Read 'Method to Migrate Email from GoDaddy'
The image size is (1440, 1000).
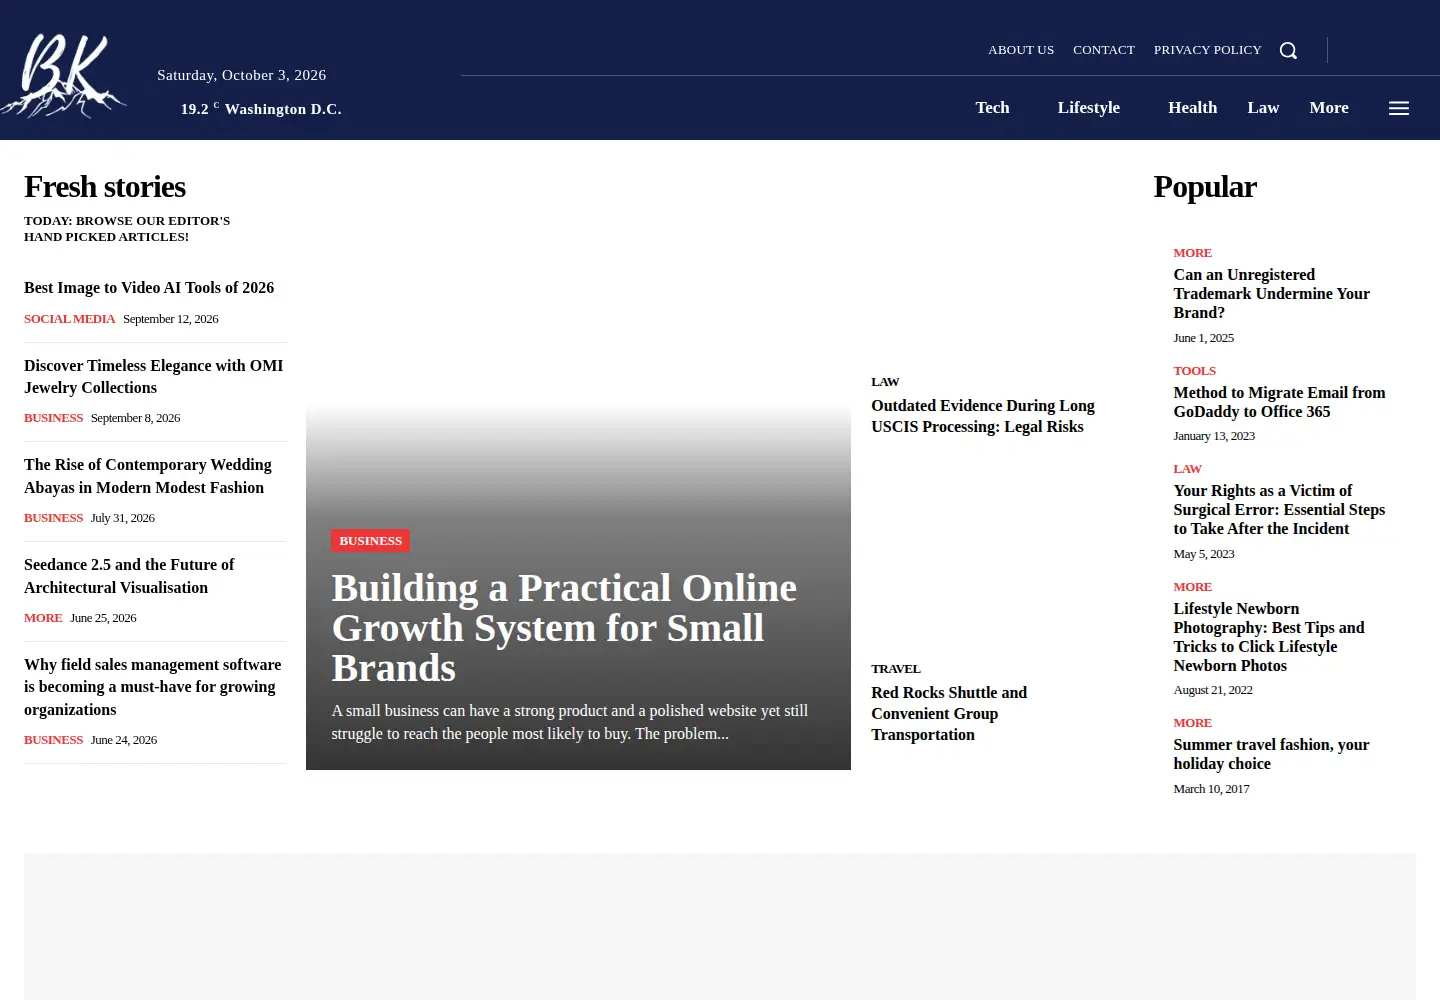pyautogui.click(x=1279, y=402)
